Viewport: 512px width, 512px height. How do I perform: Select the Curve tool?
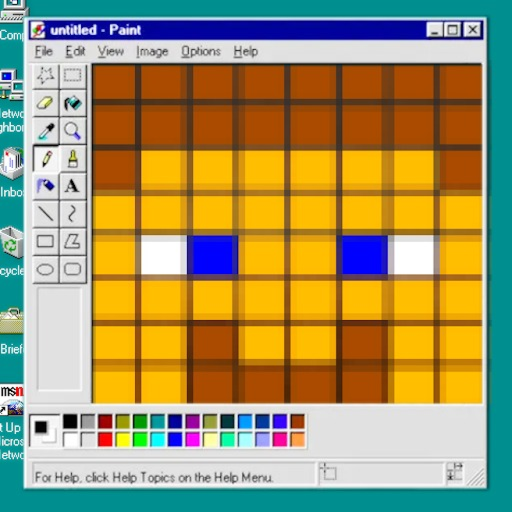(73, 214)
